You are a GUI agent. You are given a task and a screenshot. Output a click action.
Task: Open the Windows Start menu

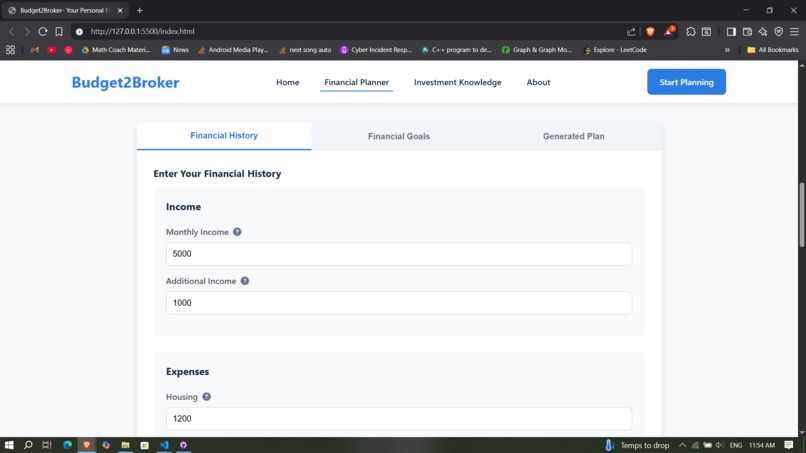tap(9, 445)
